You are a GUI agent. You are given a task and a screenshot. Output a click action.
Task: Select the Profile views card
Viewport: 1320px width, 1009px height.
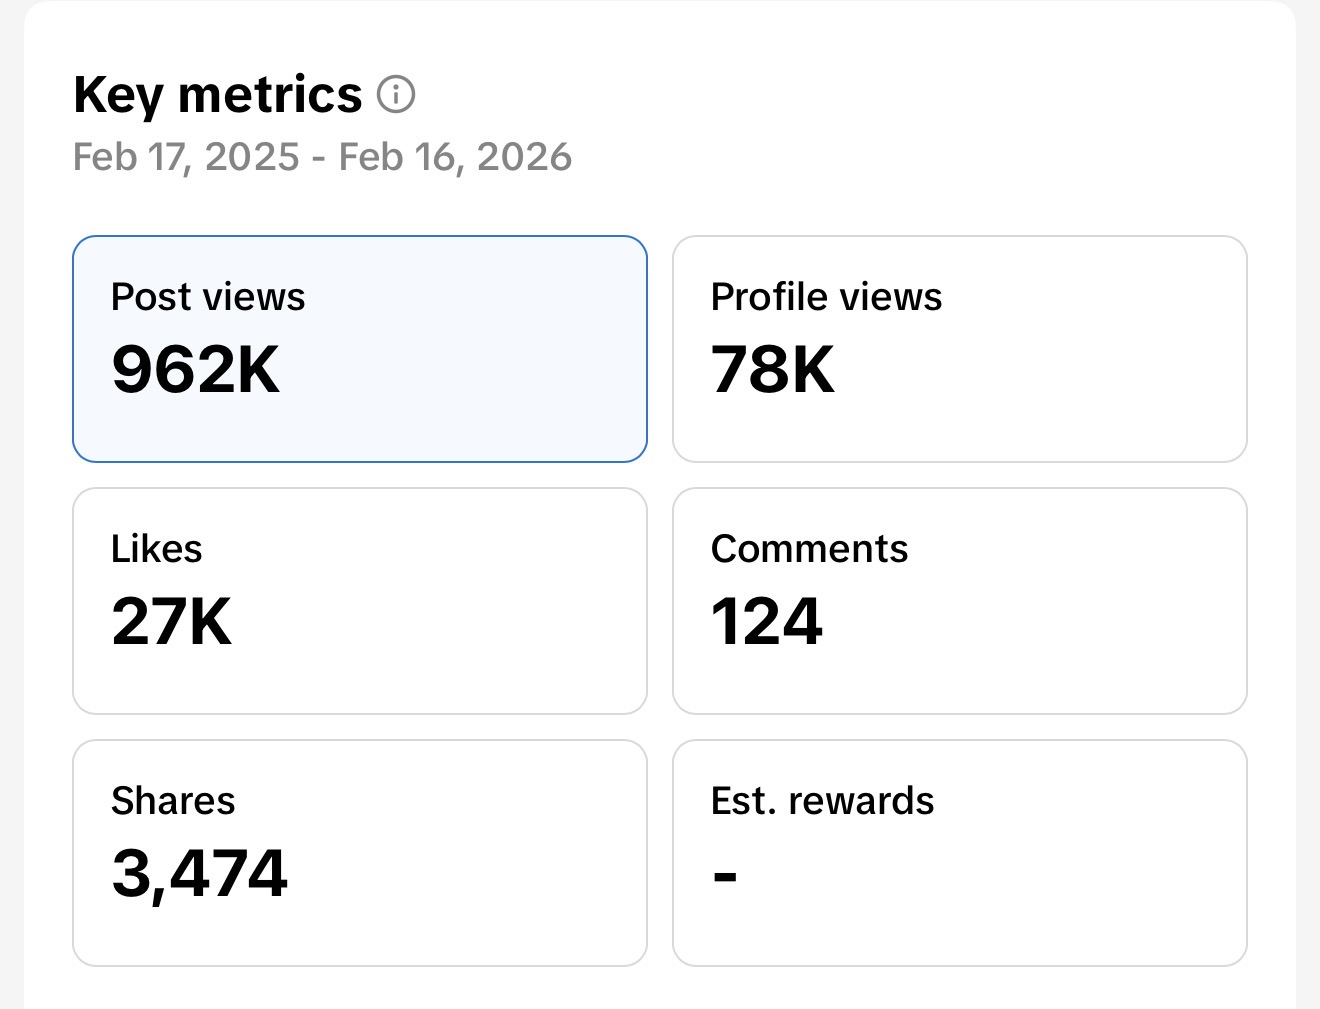(x=959, y=349)
